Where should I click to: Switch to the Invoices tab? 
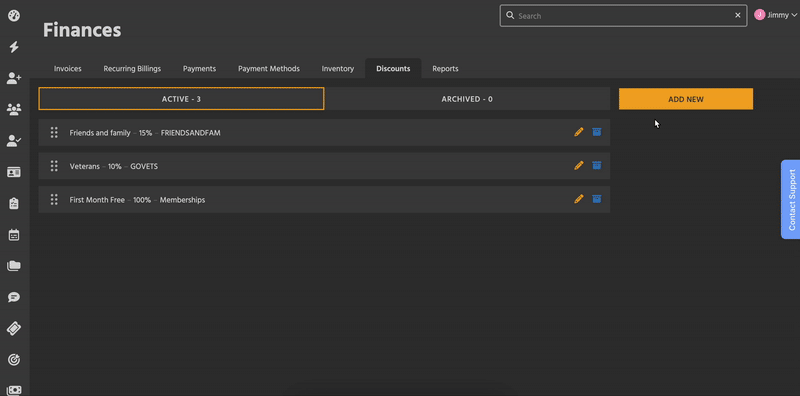coord(68,68)
